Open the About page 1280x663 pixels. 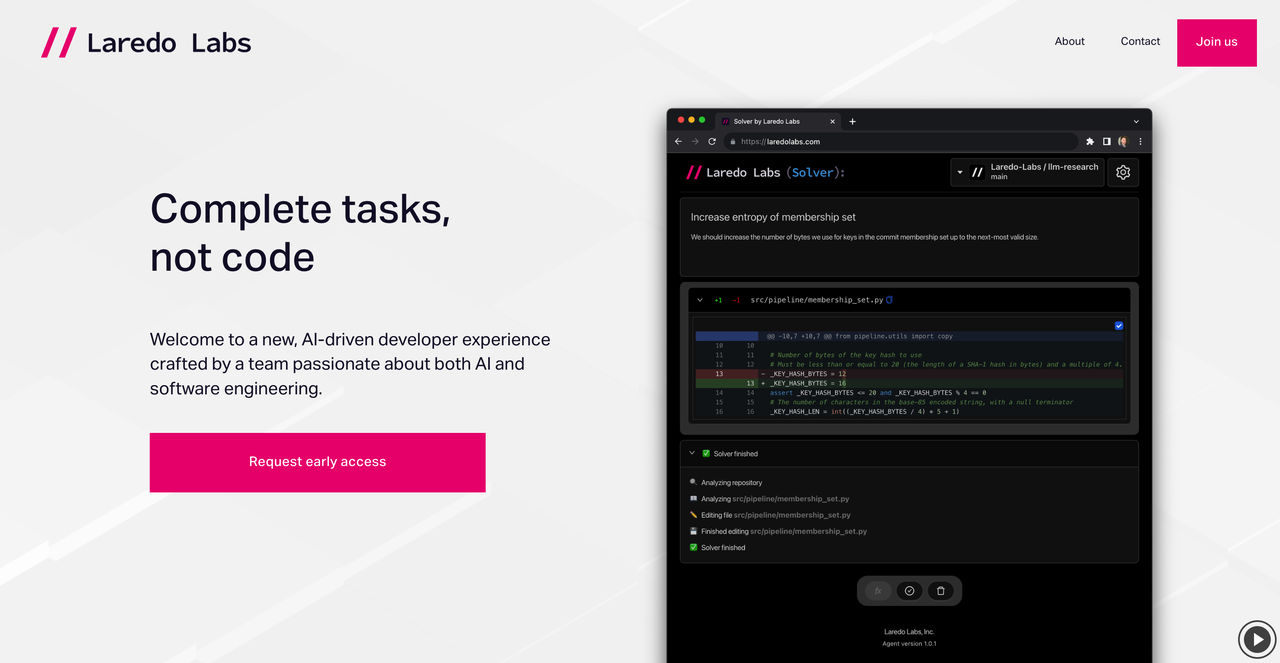point(1069,41)
